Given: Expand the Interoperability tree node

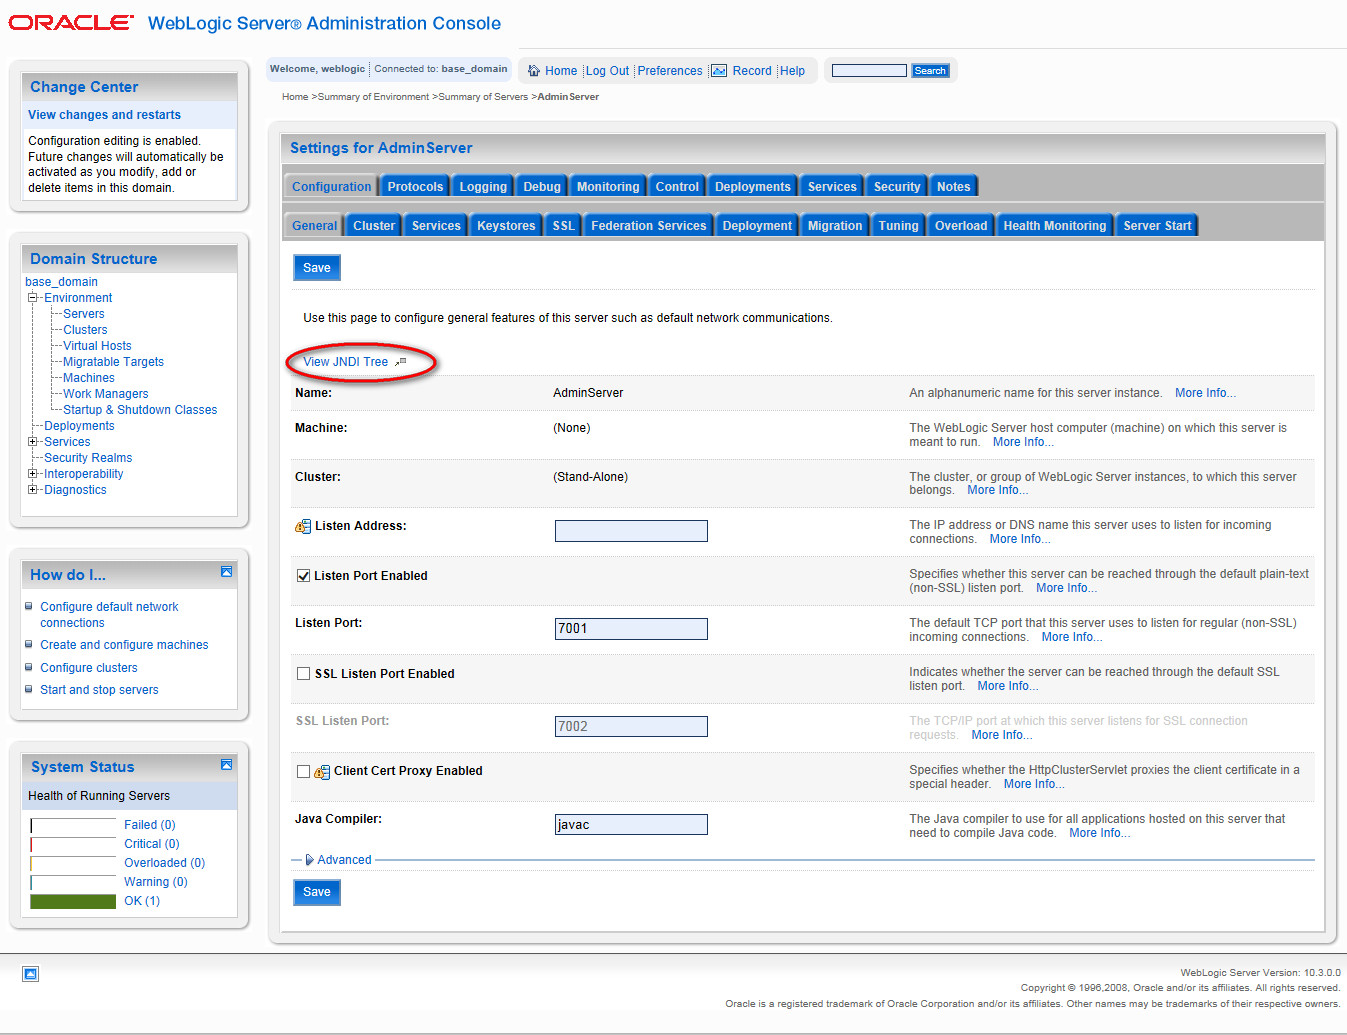Looking at the screenshot, I should [x=32, y=474].
